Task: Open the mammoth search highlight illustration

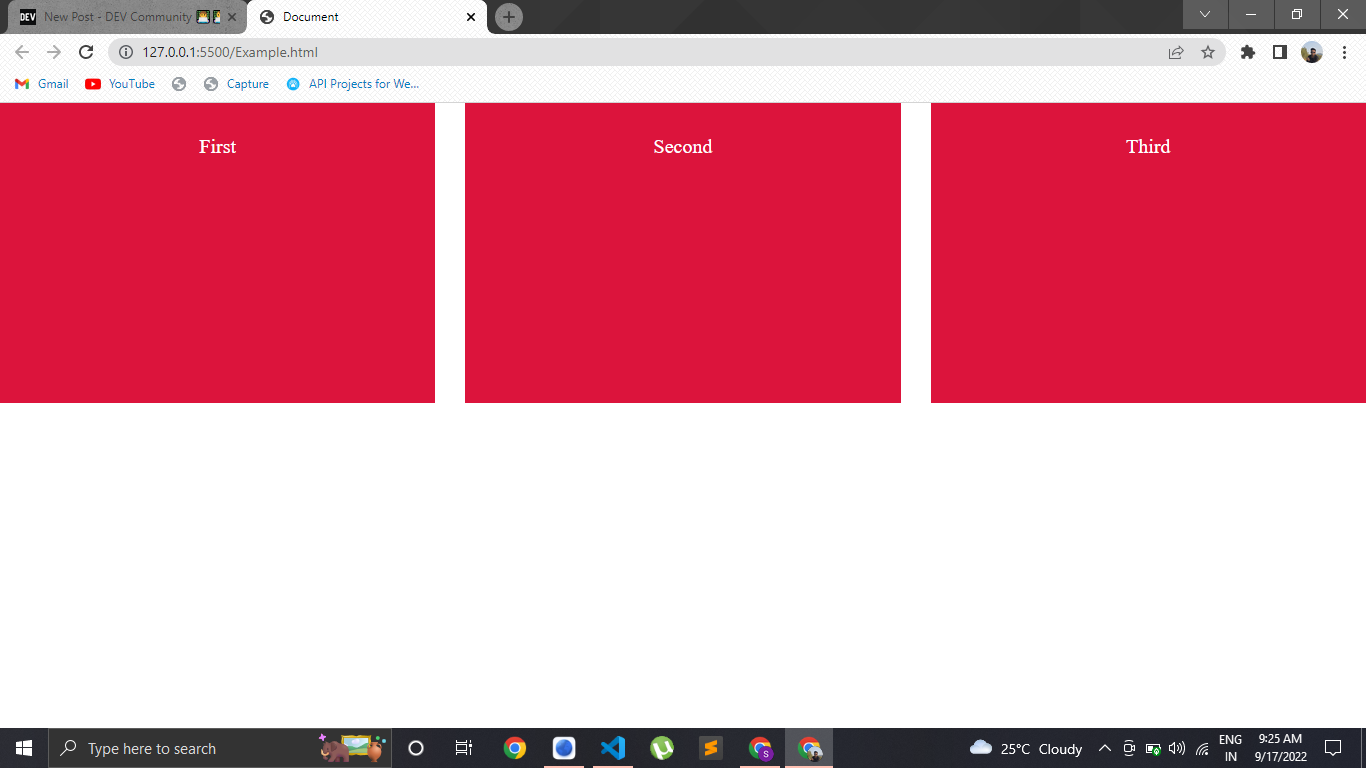Action: pyautogui.click(x=352, y=748)
